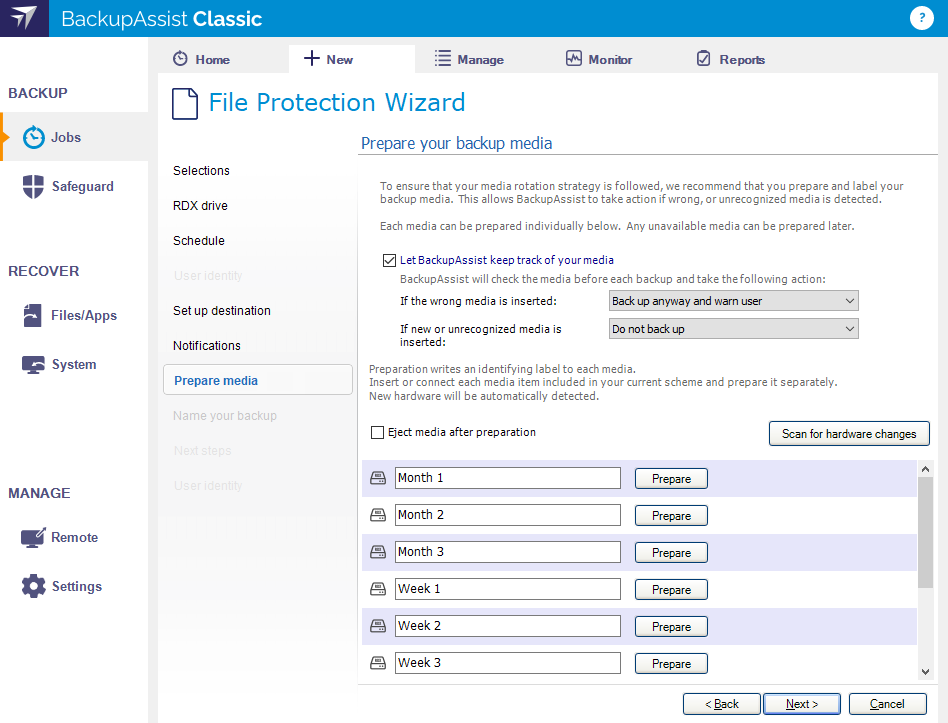Click the Week 2 label field

[508, 626]
